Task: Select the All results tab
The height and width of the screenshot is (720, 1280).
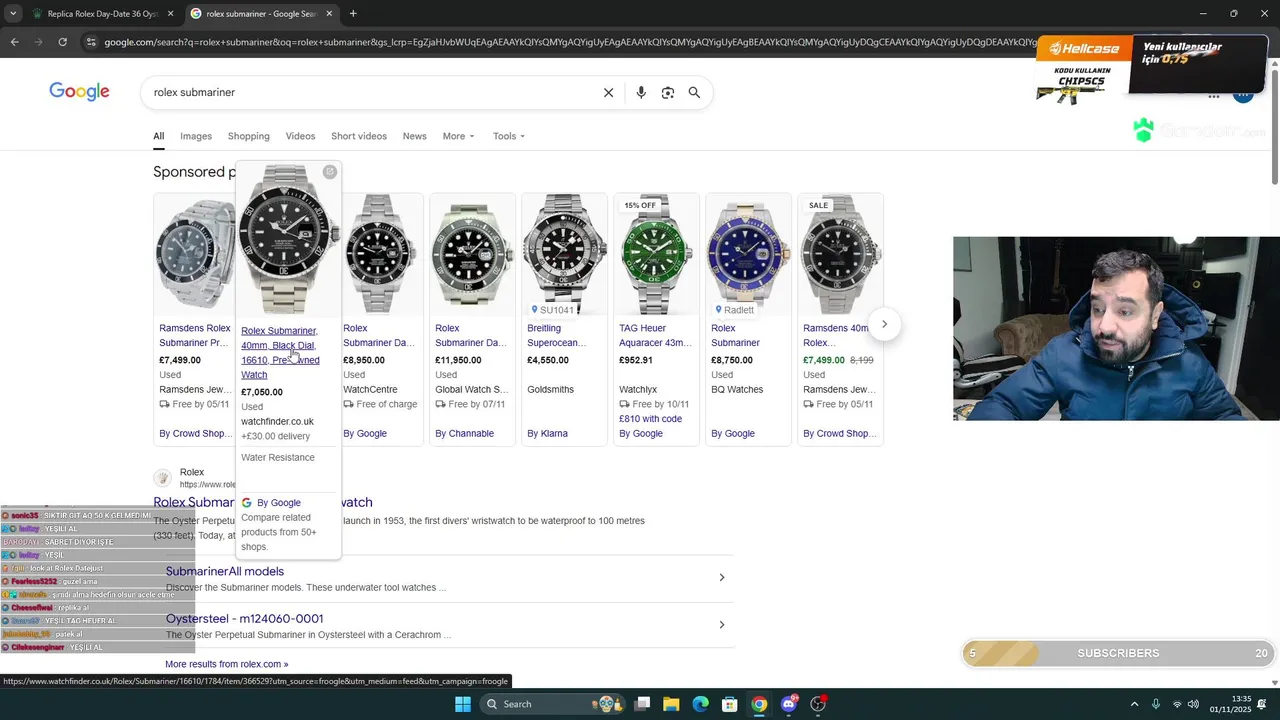Action: [159, 136]
